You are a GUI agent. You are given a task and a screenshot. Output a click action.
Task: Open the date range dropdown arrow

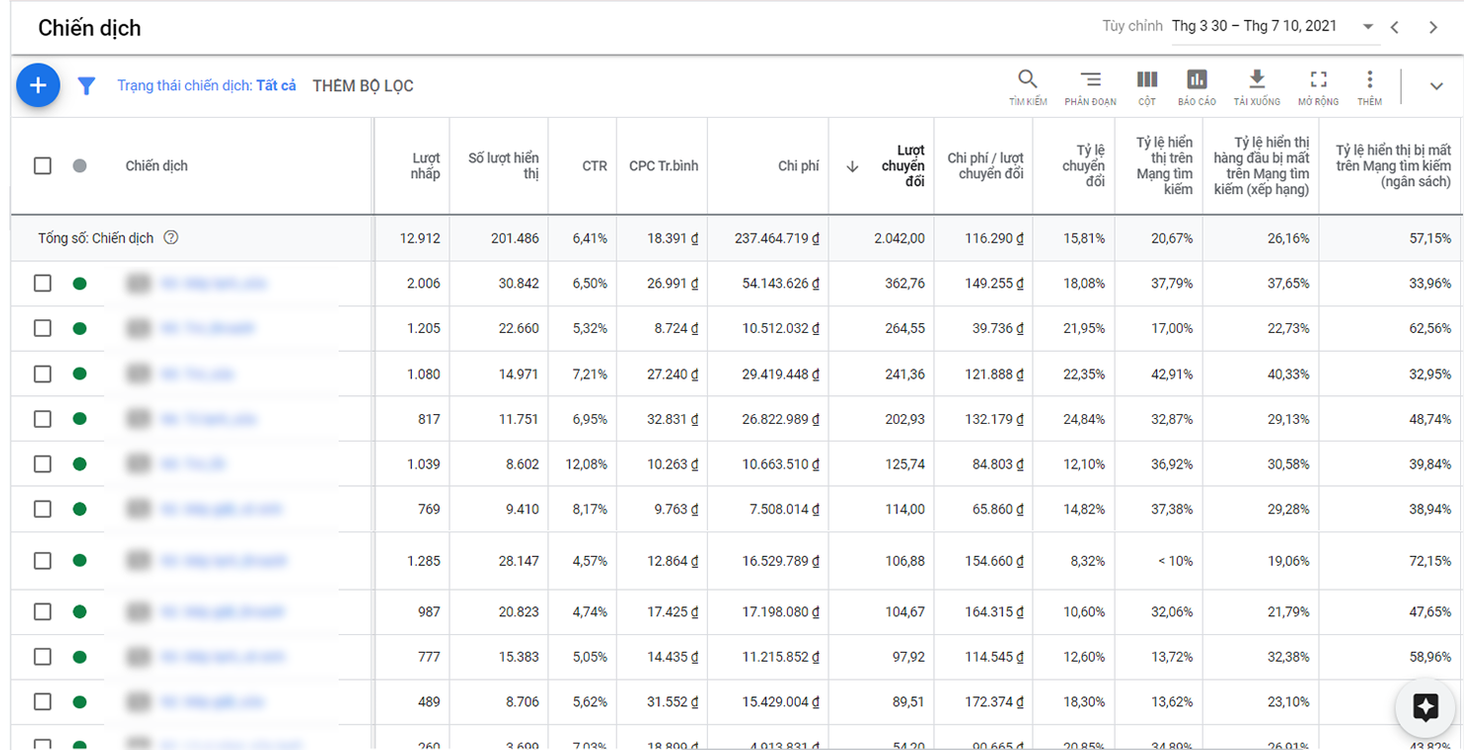pyautogui.click(x=1368, y=27)
